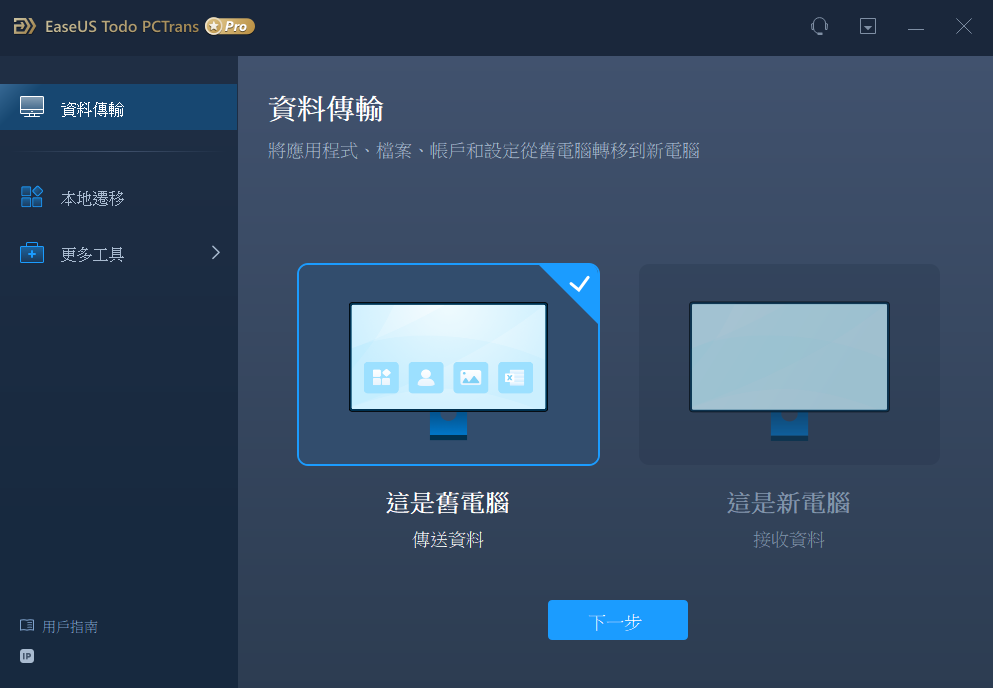This screenshot has height=688, width=993.
Task: Select the old computer card
Action: (x=448, y=364)
